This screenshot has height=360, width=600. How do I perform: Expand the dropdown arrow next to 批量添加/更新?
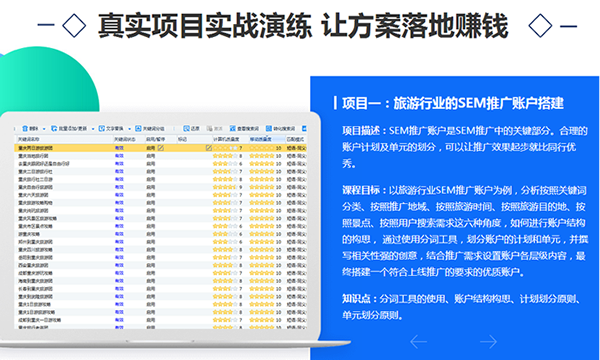93,129
